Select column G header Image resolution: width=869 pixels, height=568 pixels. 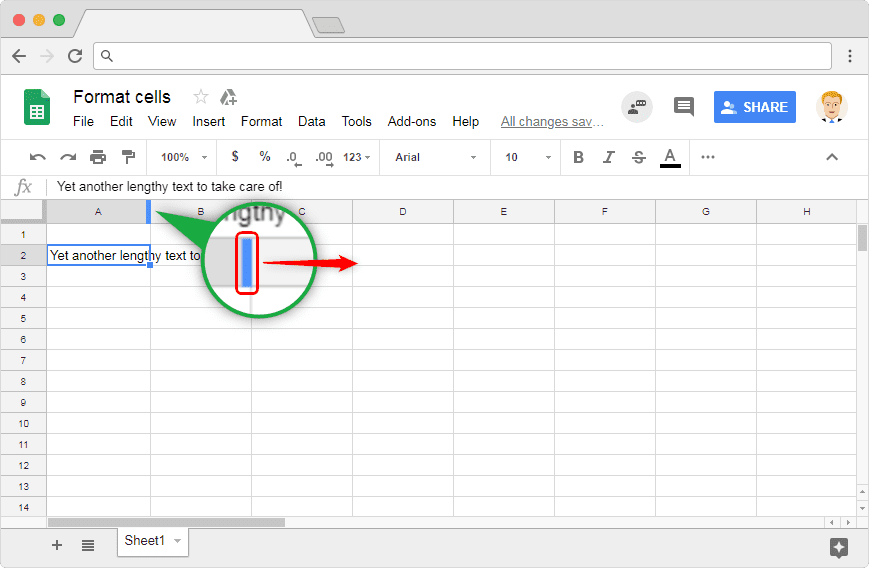pyautogui.click(x=706, y=212)
